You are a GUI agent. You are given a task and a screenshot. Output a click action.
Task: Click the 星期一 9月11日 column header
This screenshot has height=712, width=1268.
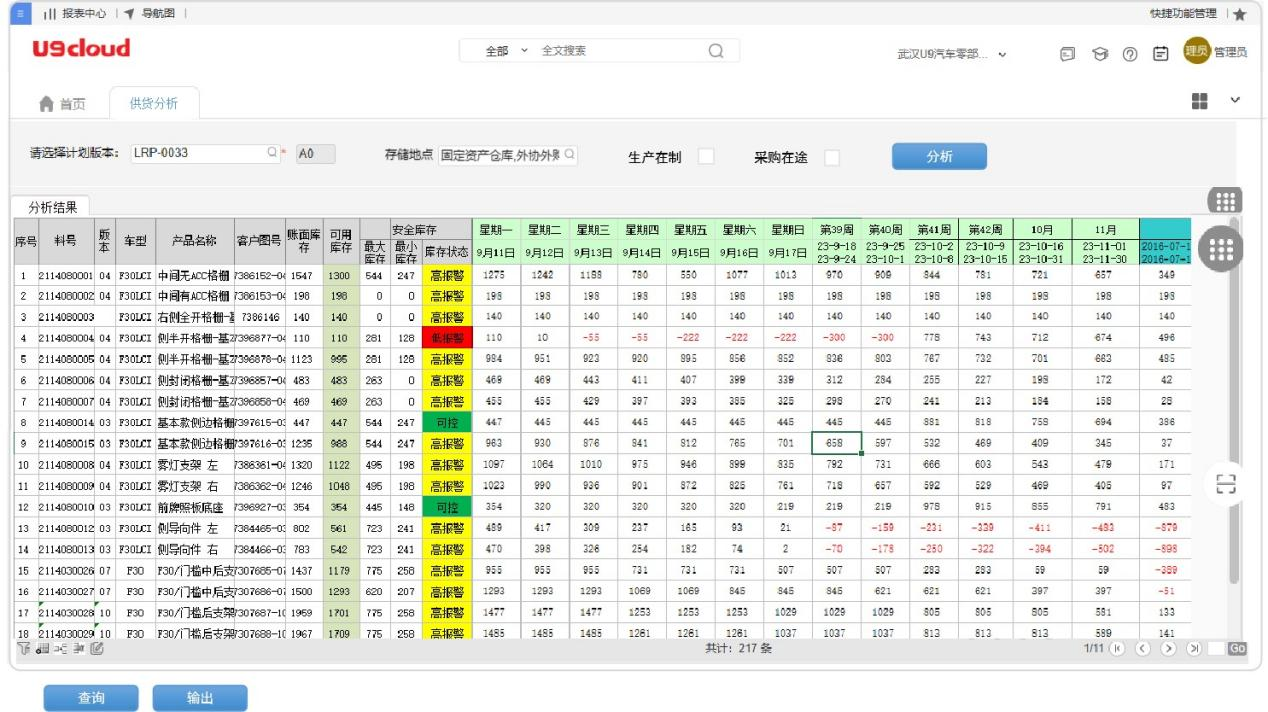point(497,241)
